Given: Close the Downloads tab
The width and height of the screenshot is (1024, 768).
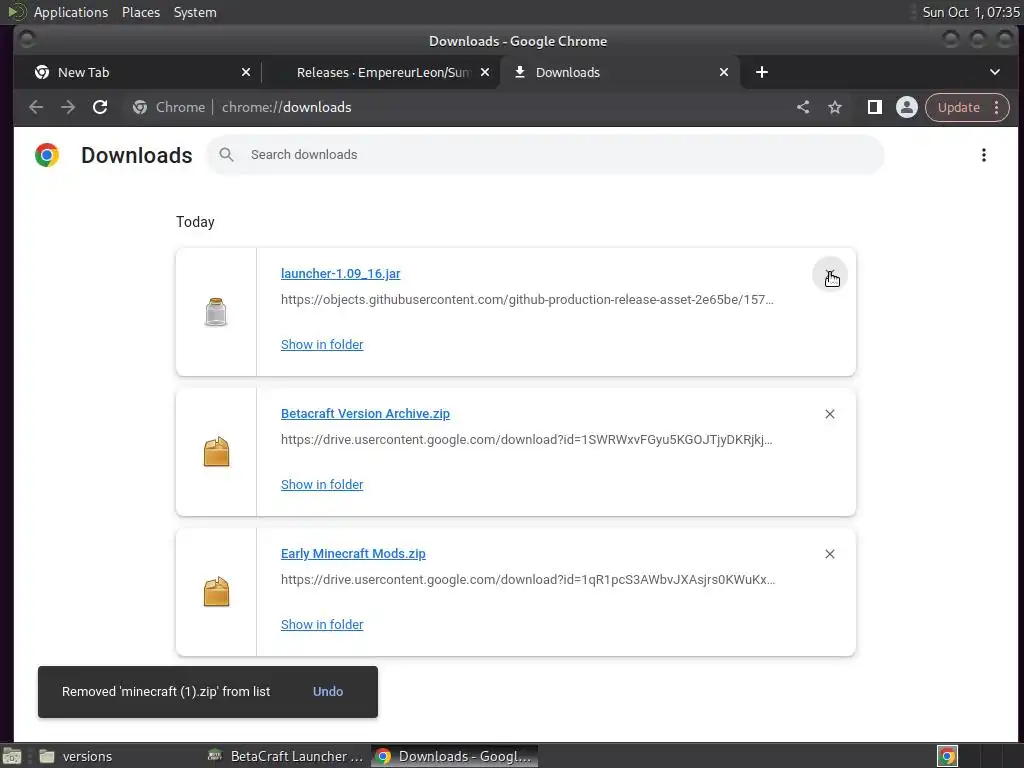Looking at the screenshot, I should (x=724, y=72).
